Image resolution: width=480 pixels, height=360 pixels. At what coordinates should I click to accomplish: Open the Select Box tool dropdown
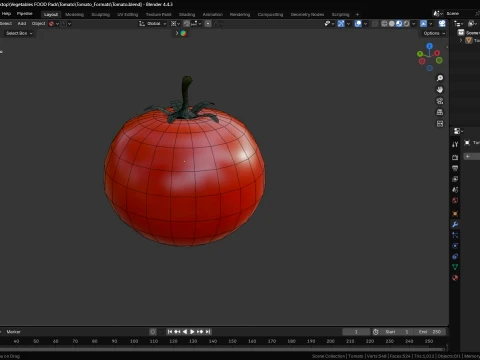(19, 33)
